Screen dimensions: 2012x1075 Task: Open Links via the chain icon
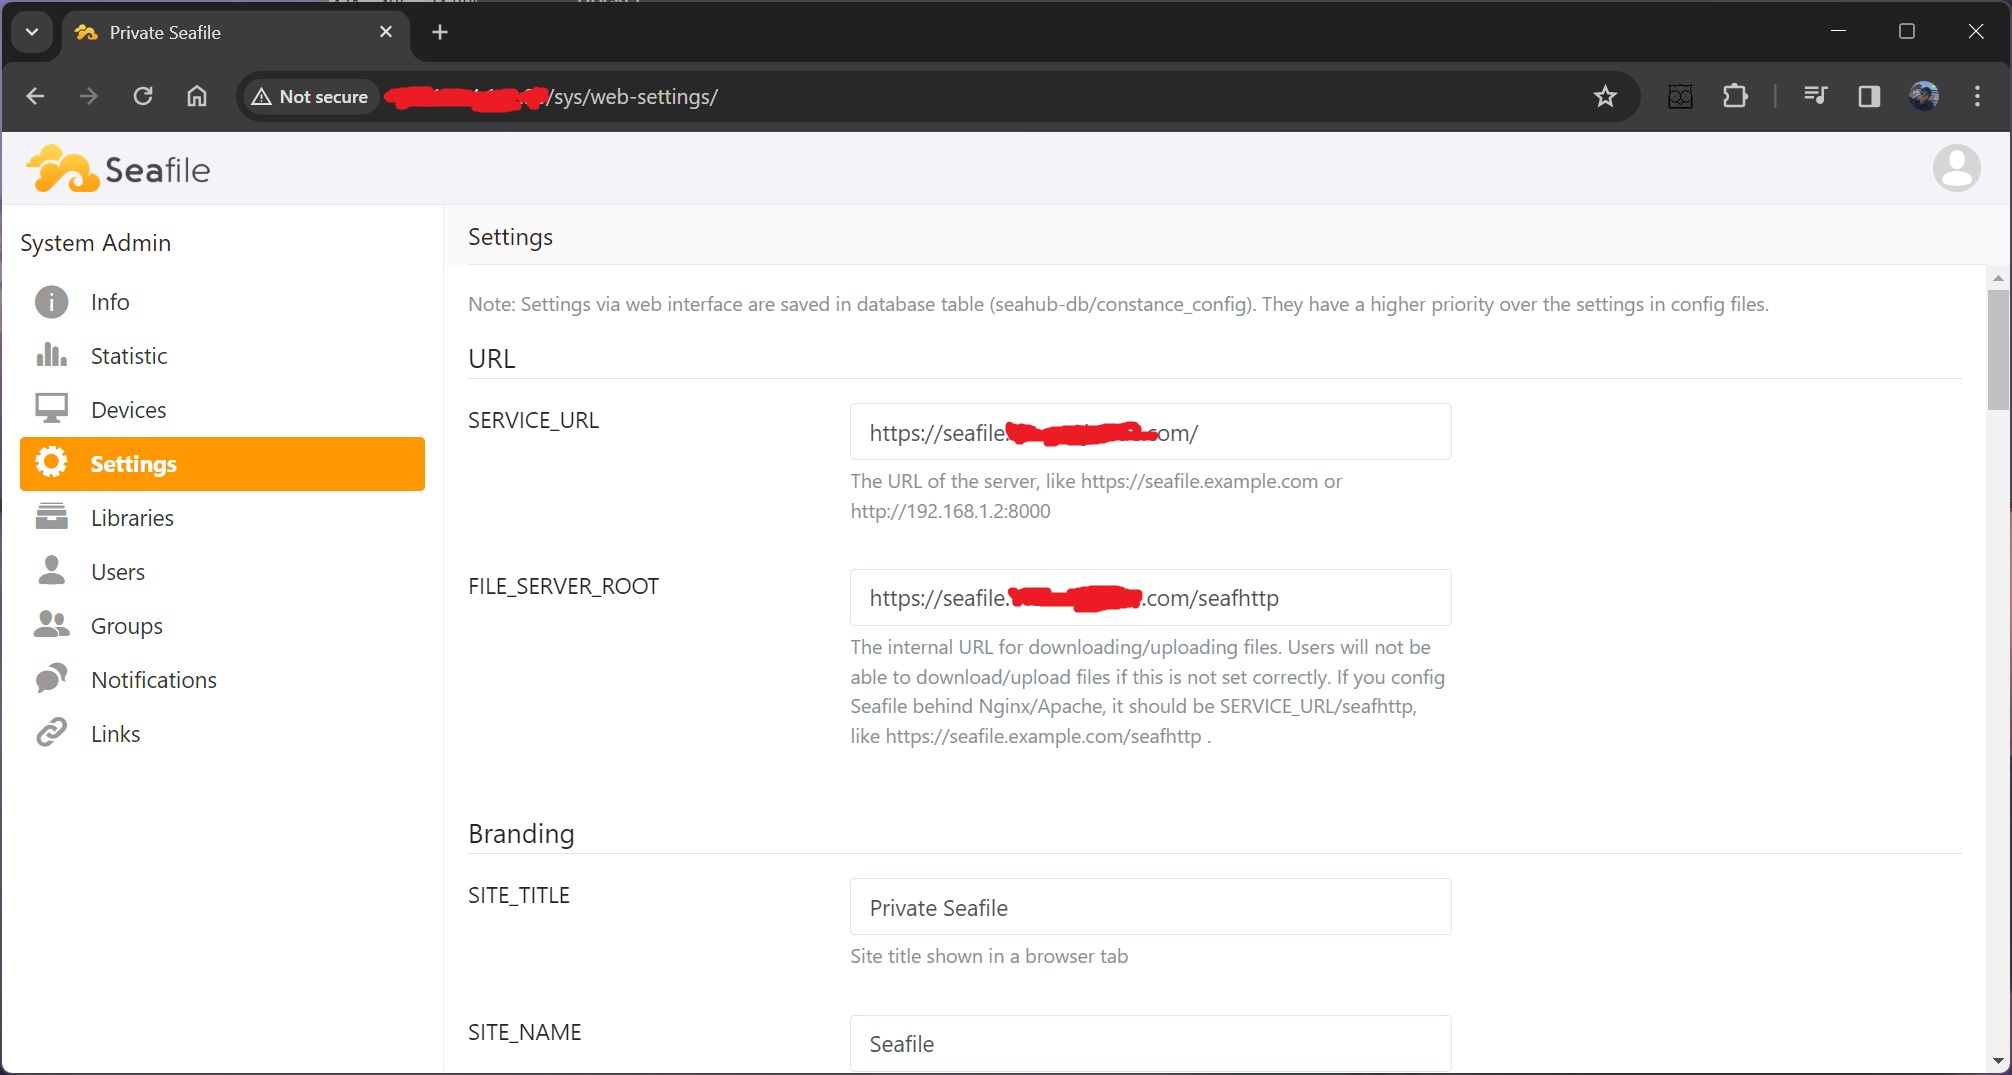51,732
